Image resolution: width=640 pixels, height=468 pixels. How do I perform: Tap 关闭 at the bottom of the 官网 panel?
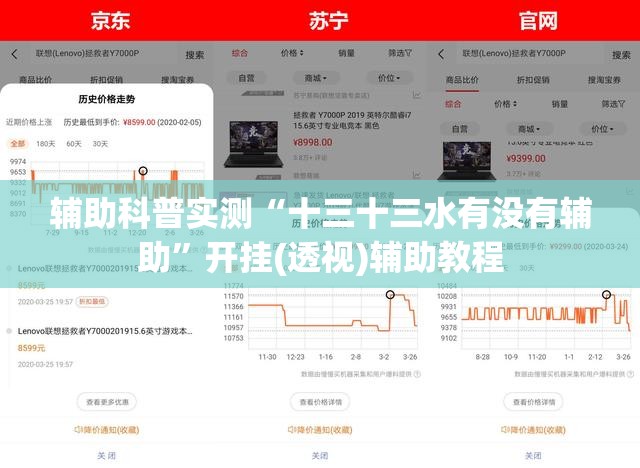point(533,456)
